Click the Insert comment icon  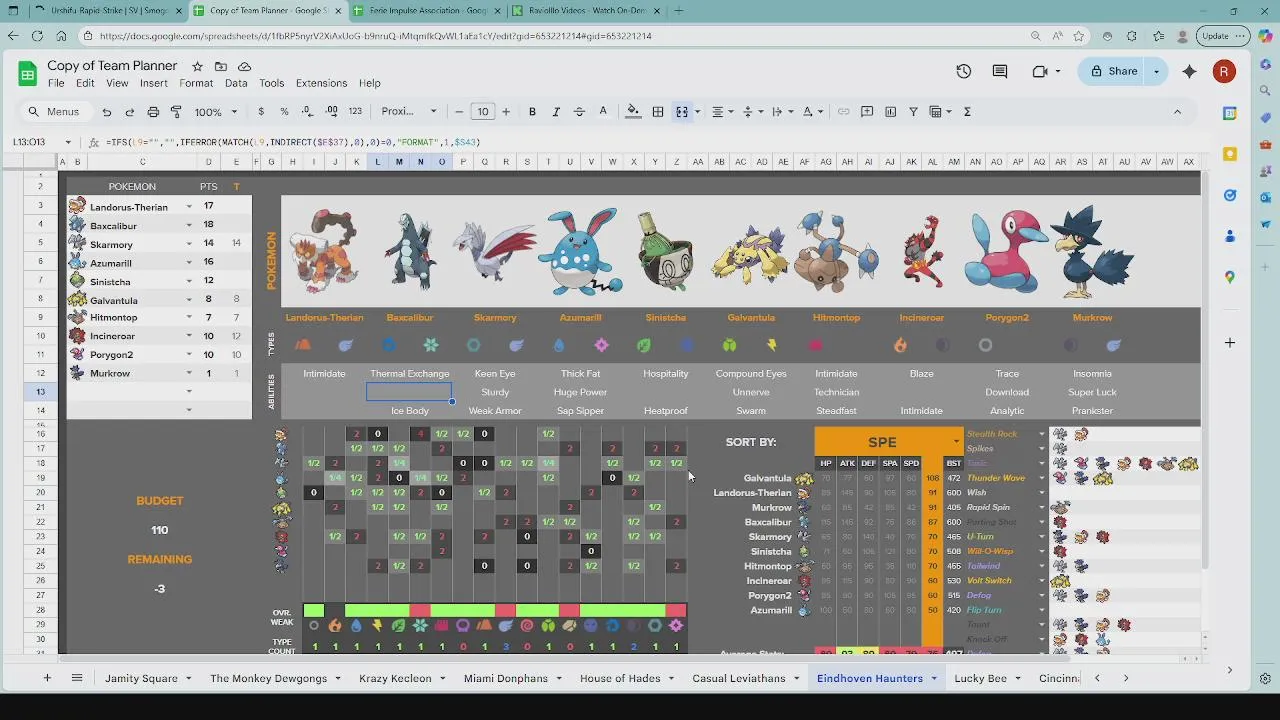(x=867, y=112)
